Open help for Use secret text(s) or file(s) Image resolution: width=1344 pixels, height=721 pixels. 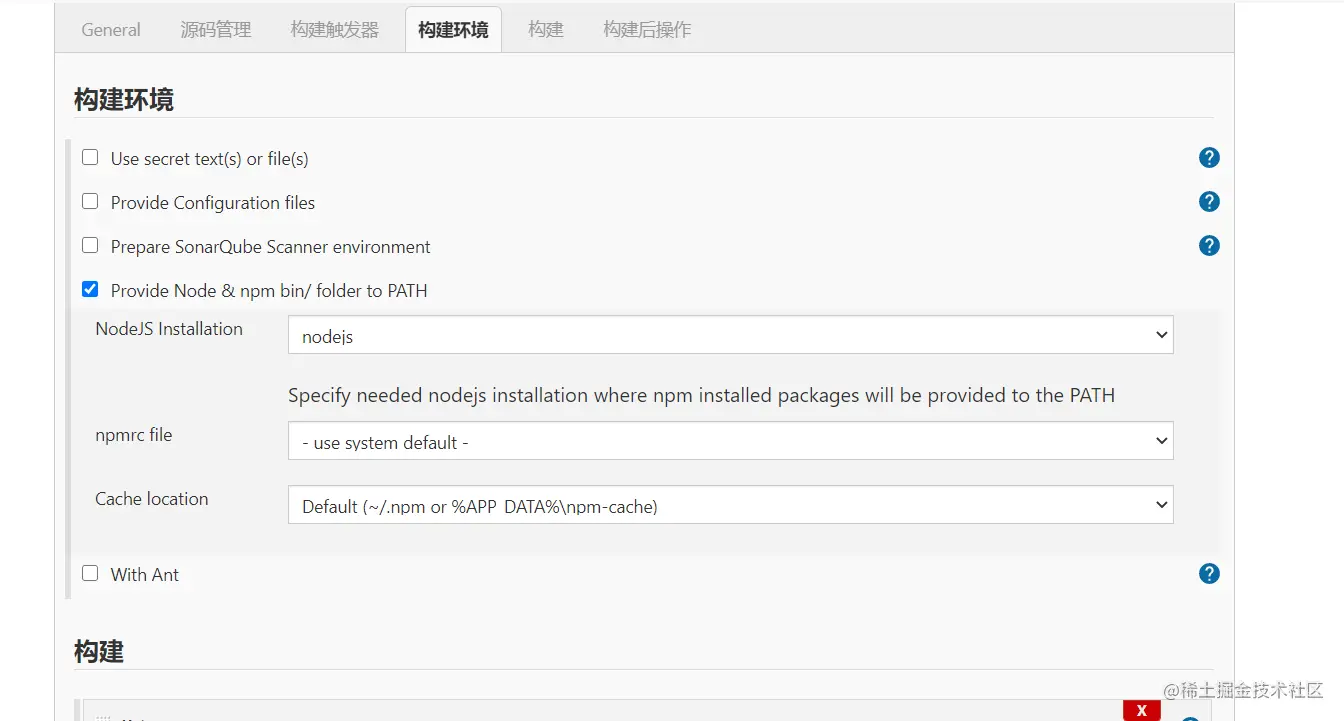pyautogui.click(x=1209, y=158)
